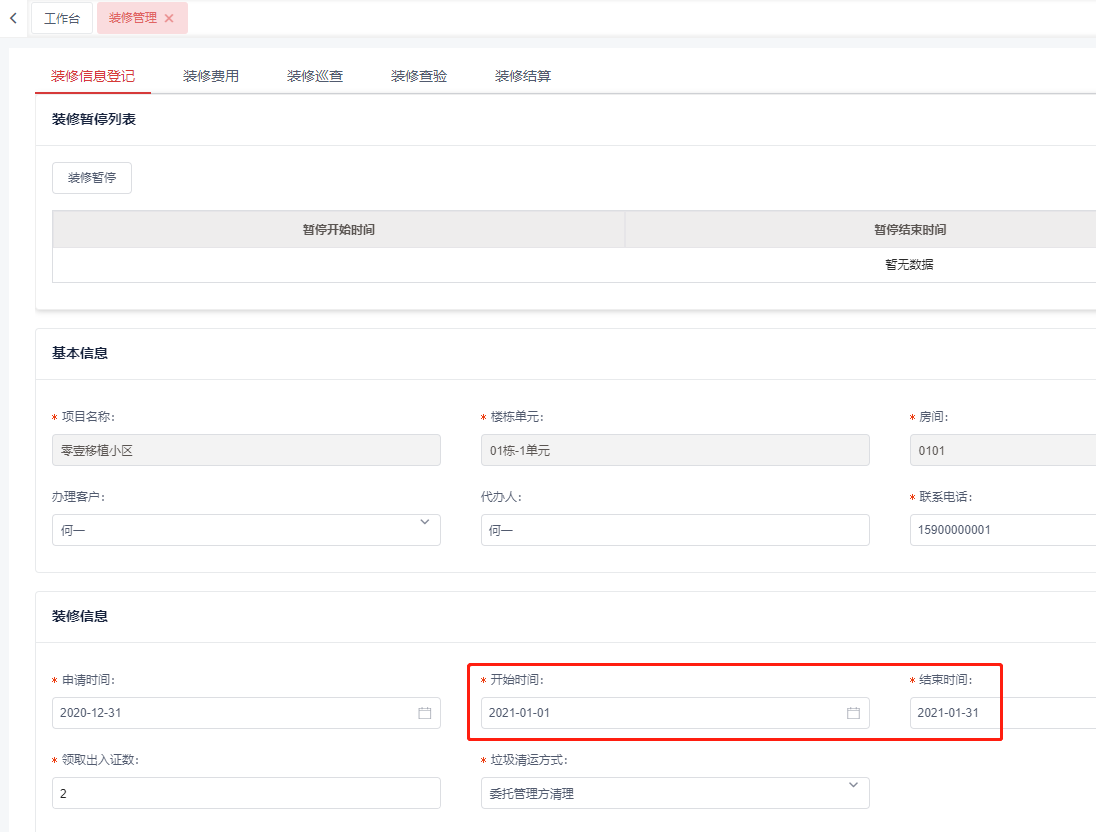
Task: Open the 装修巡查 tab
Action: coord(315,76)
